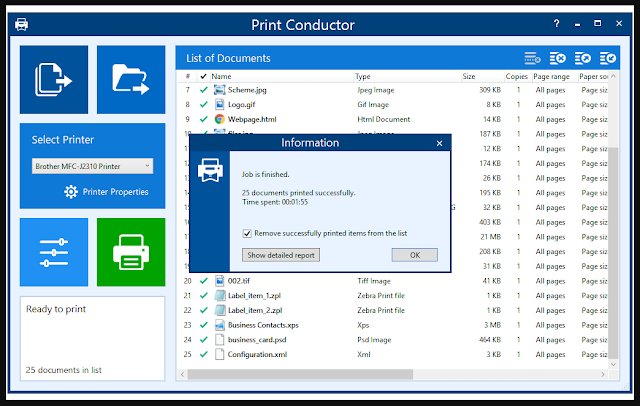This screenshot has width=640, height=406.
Task: Click the Page range column header
Action: 552,76
